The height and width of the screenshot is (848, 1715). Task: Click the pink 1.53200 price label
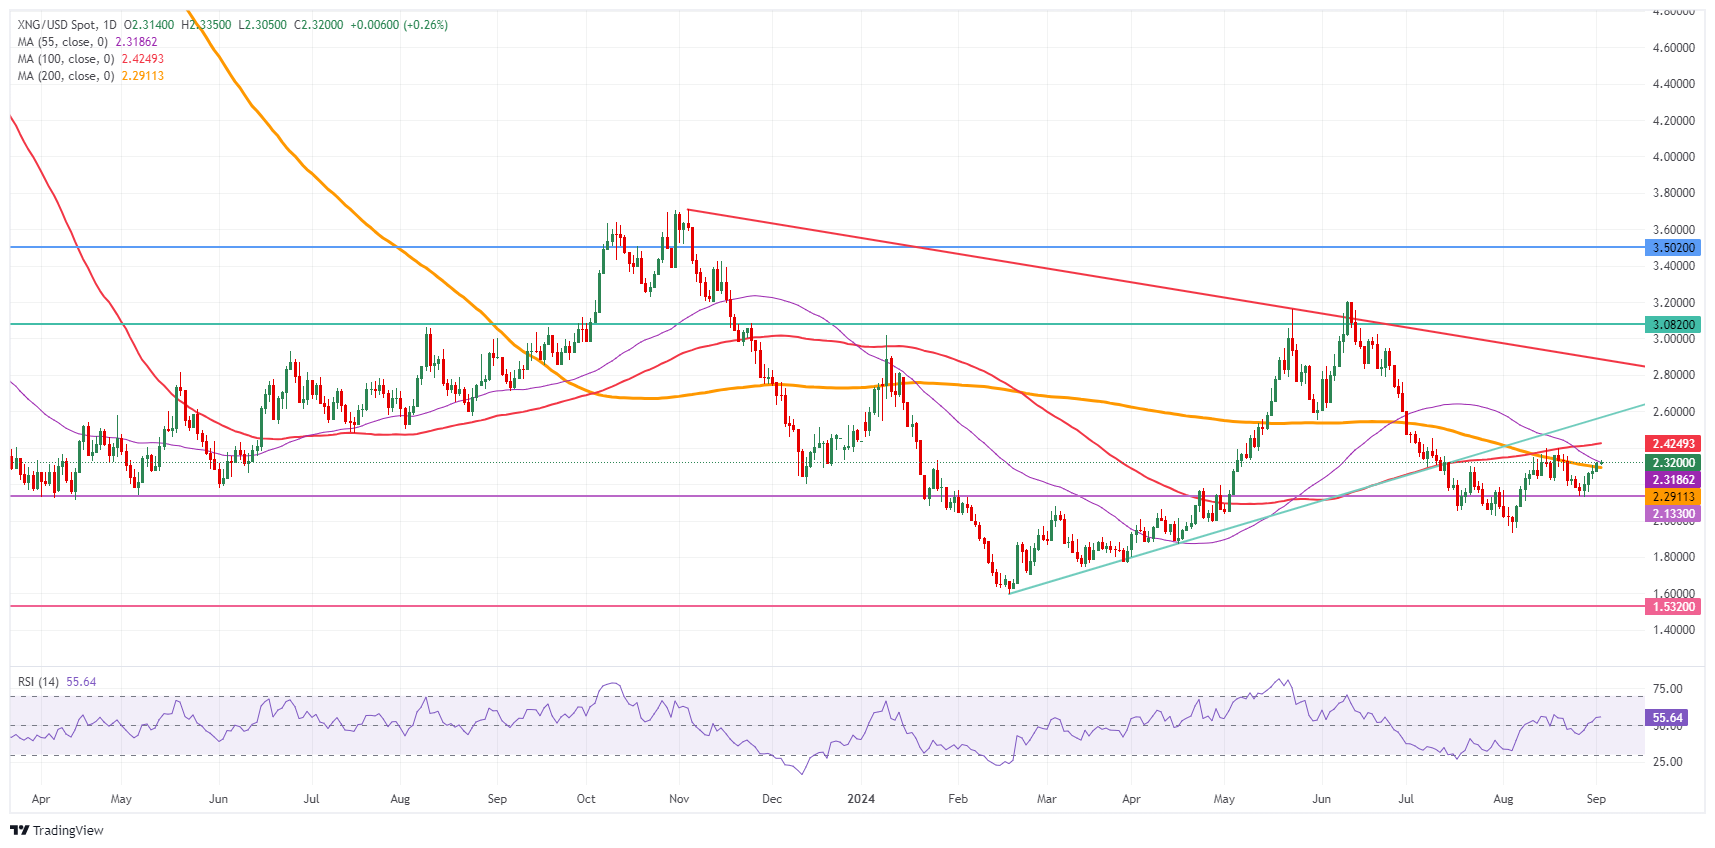pyautogui.click(x=1672, y=607)
